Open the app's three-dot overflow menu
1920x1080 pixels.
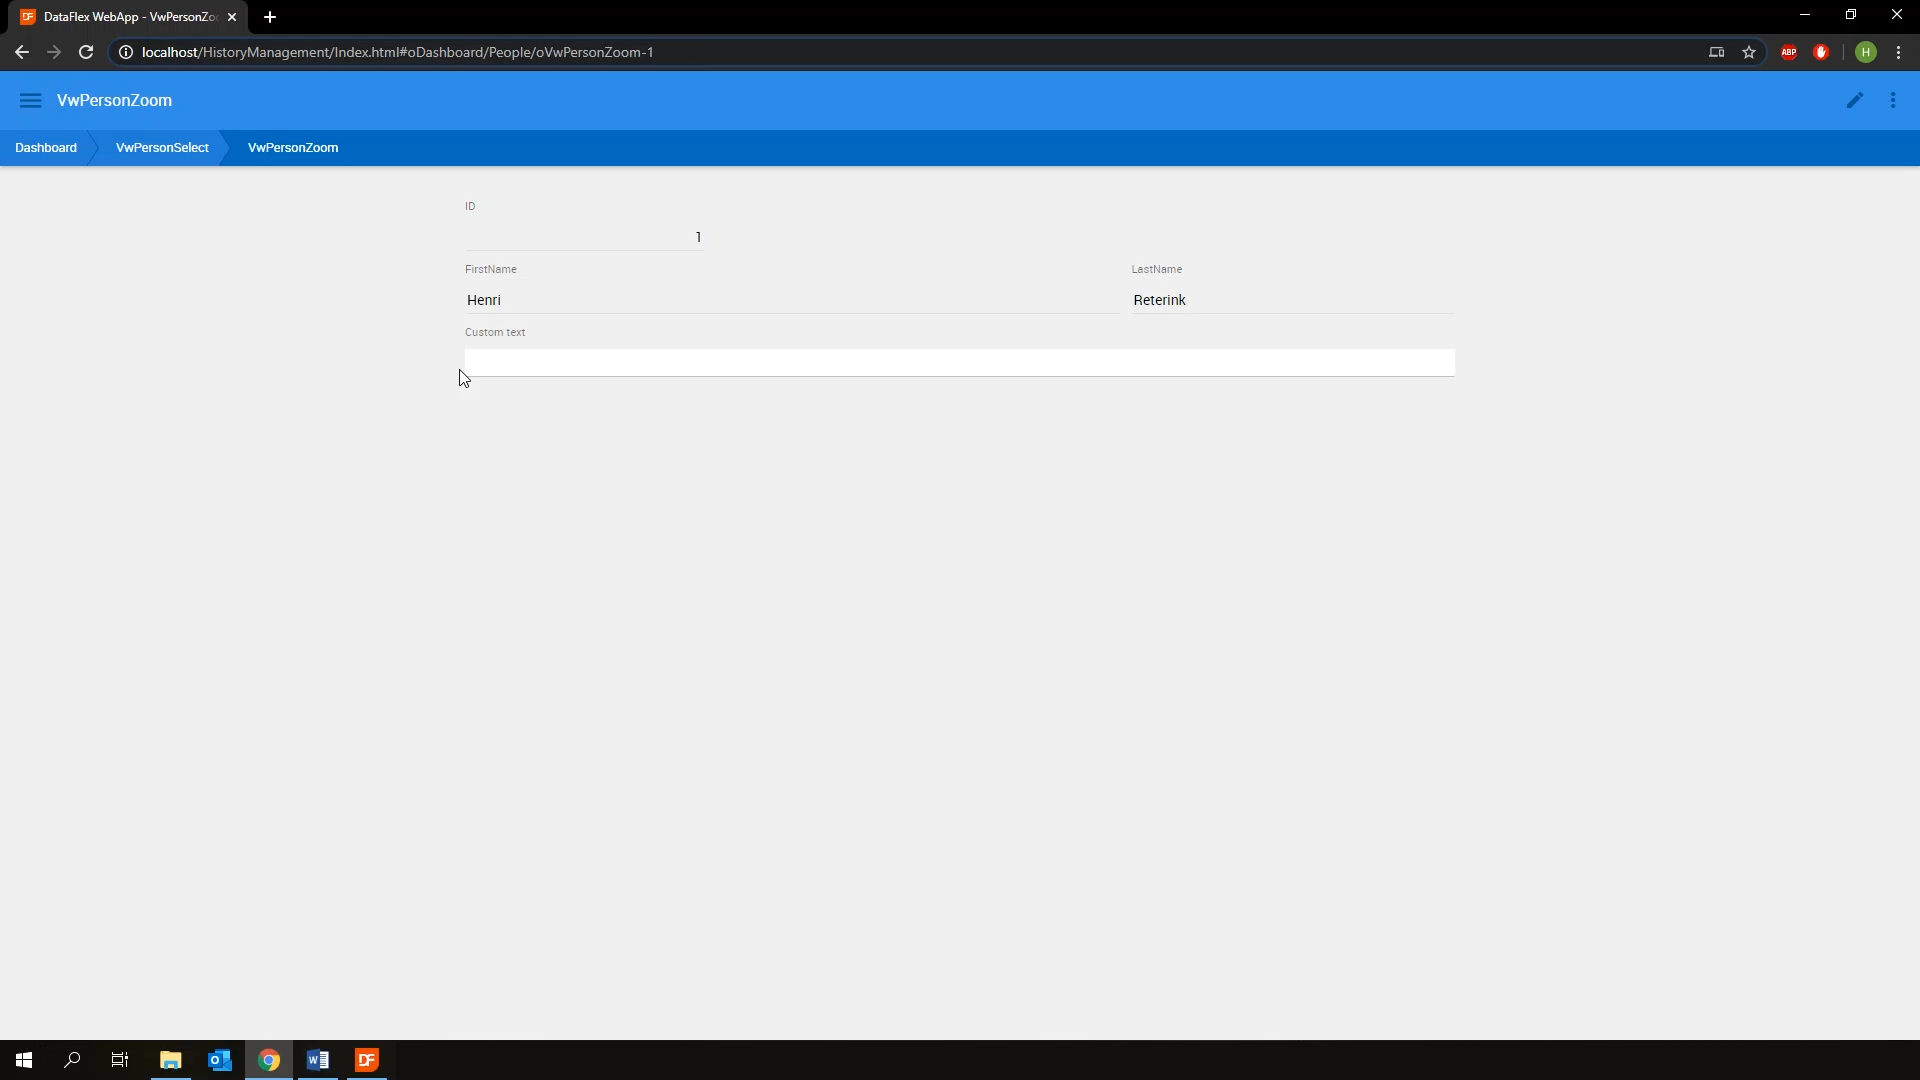tap(1892, 100)
